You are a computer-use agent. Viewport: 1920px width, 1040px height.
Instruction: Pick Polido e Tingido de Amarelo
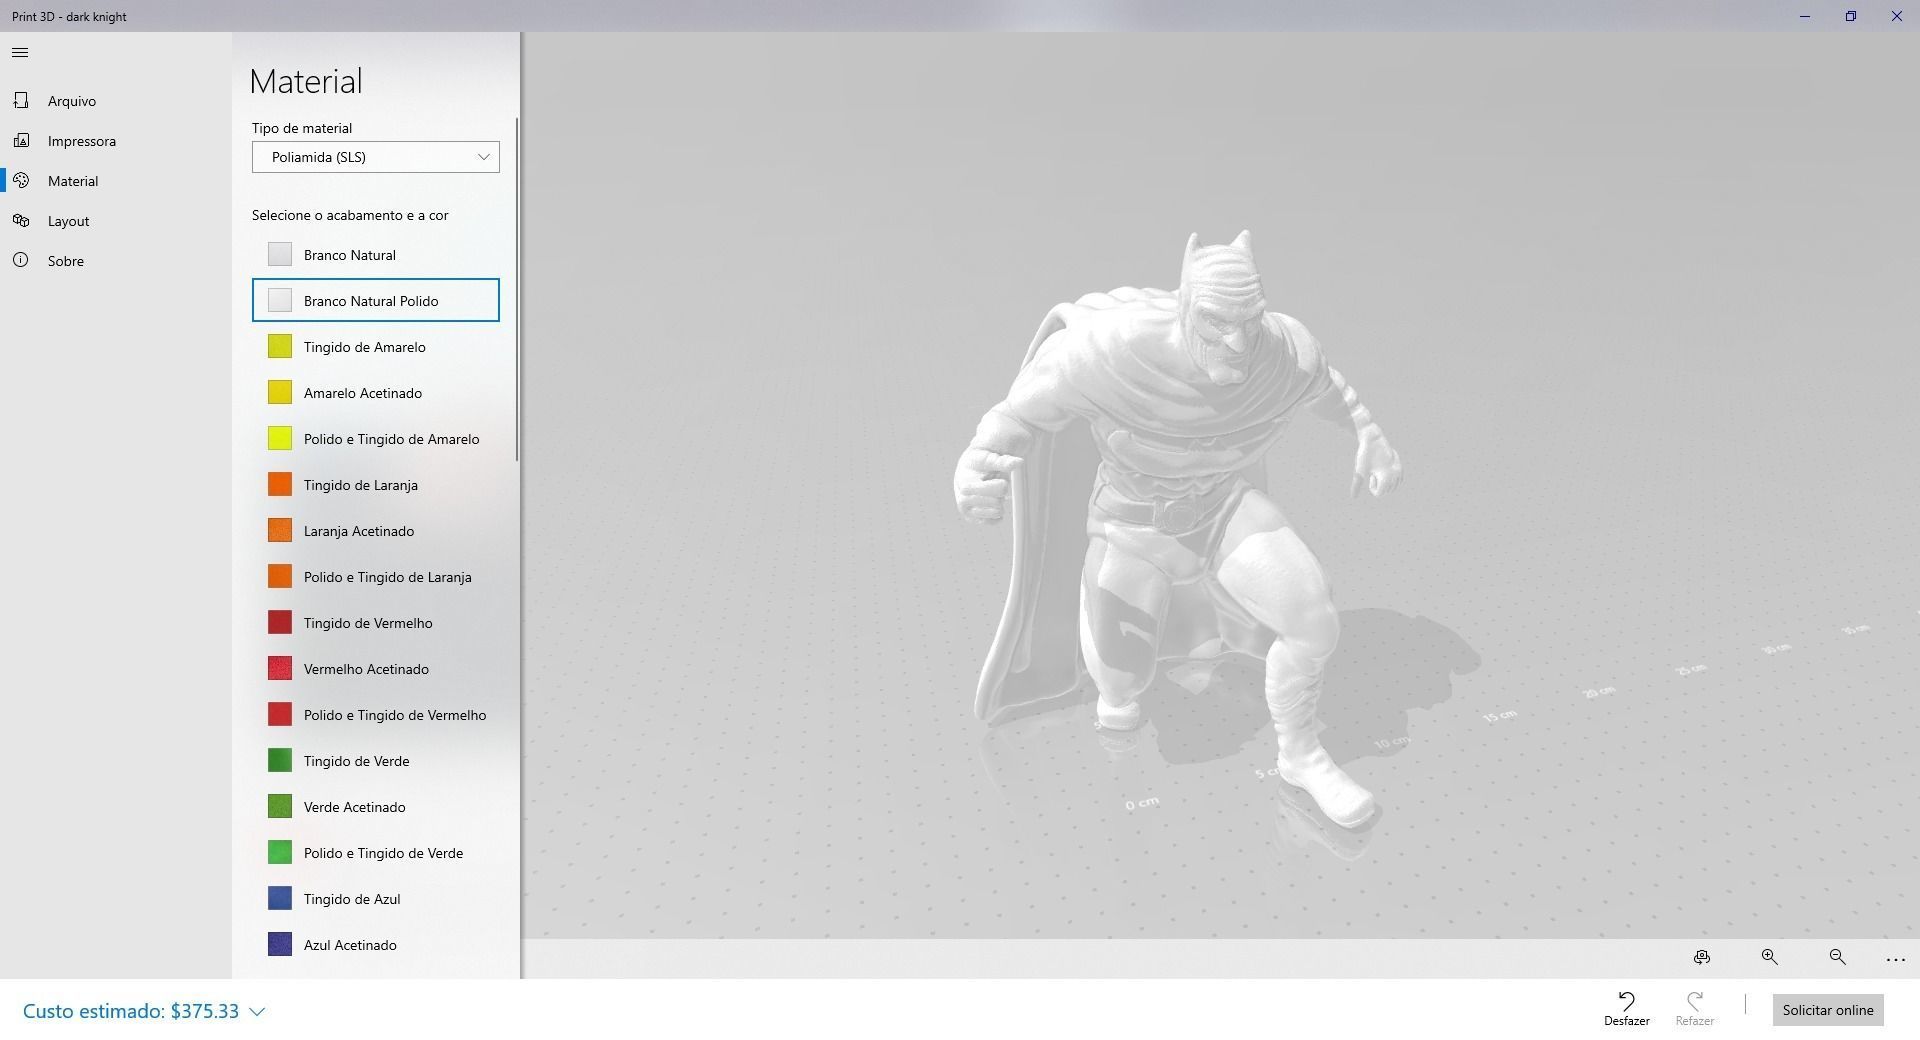(376, 439)
